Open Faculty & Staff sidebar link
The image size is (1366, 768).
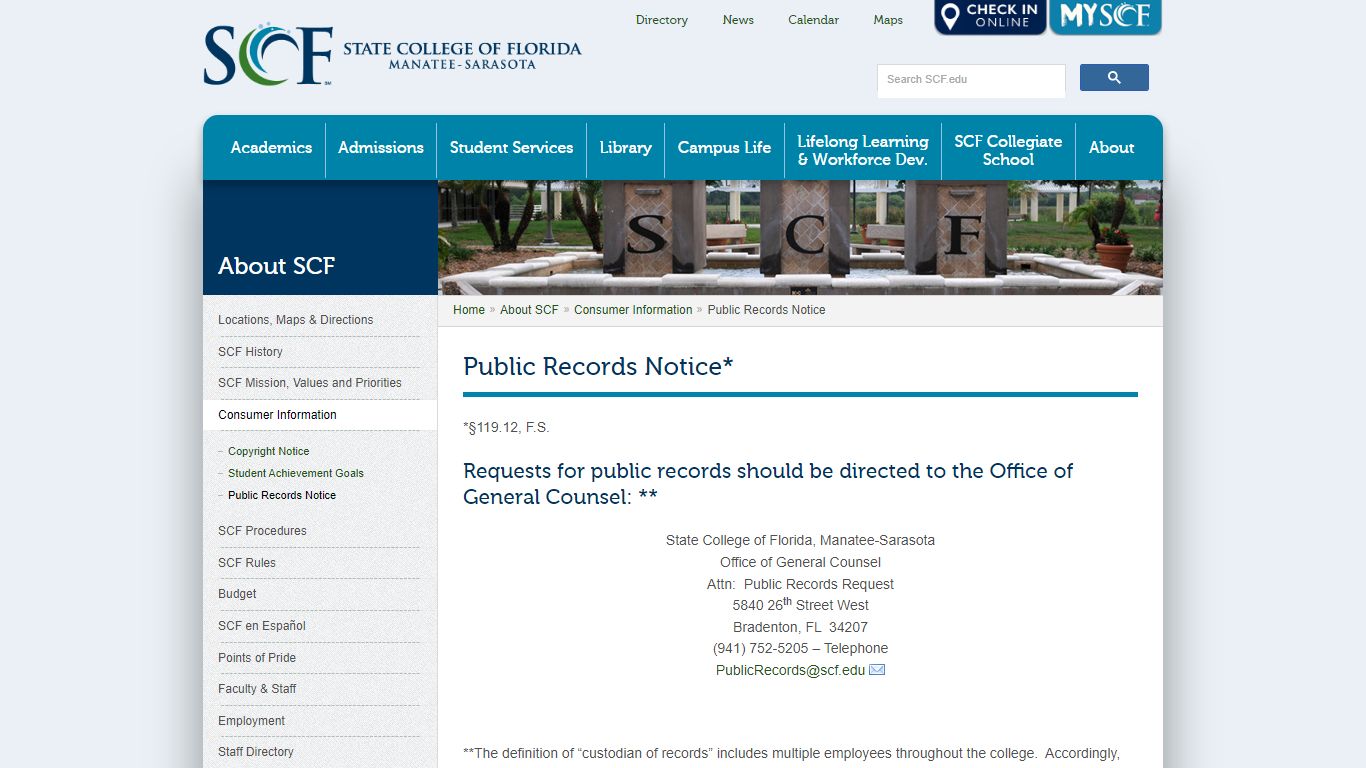pyautogui.click(x=257, y=689)
